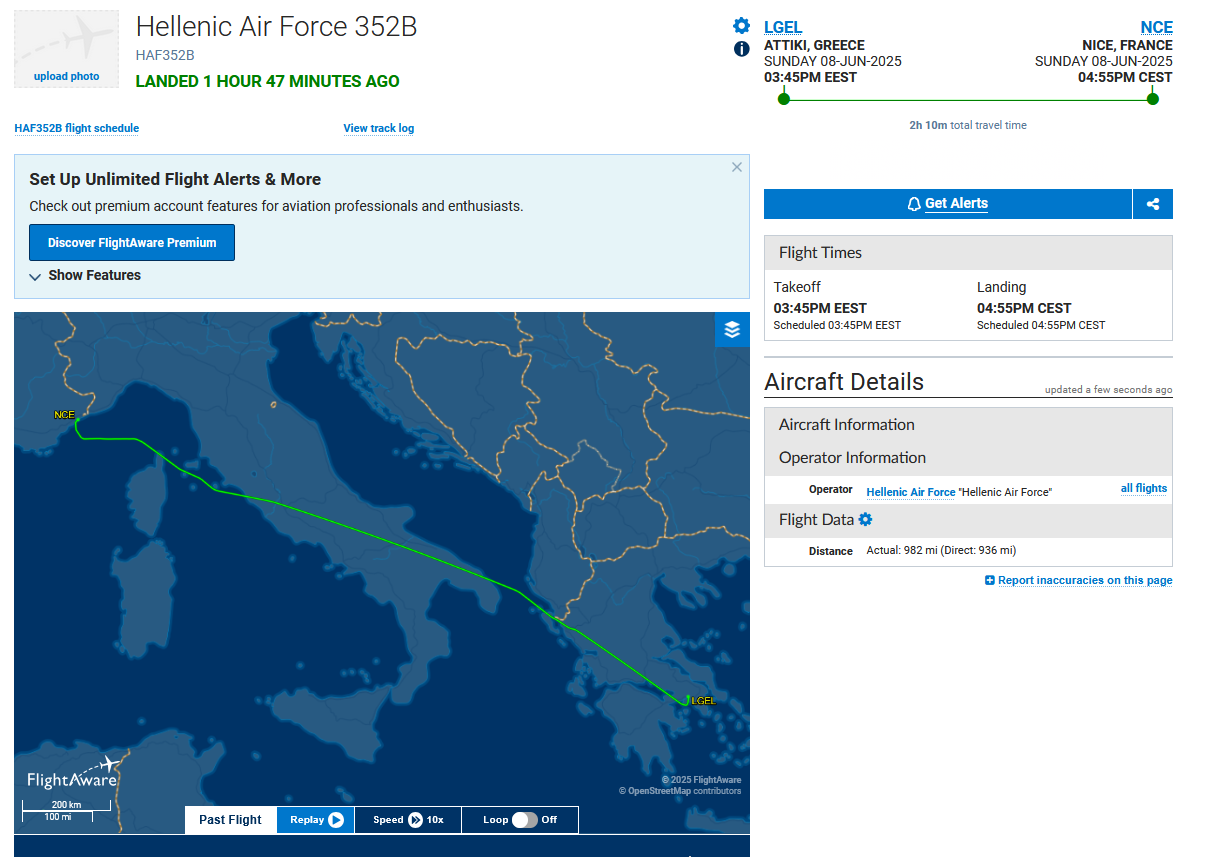Click the Flight Data gear icon
This screenshot has height=857, width=1212.
[x=865, y=519]
